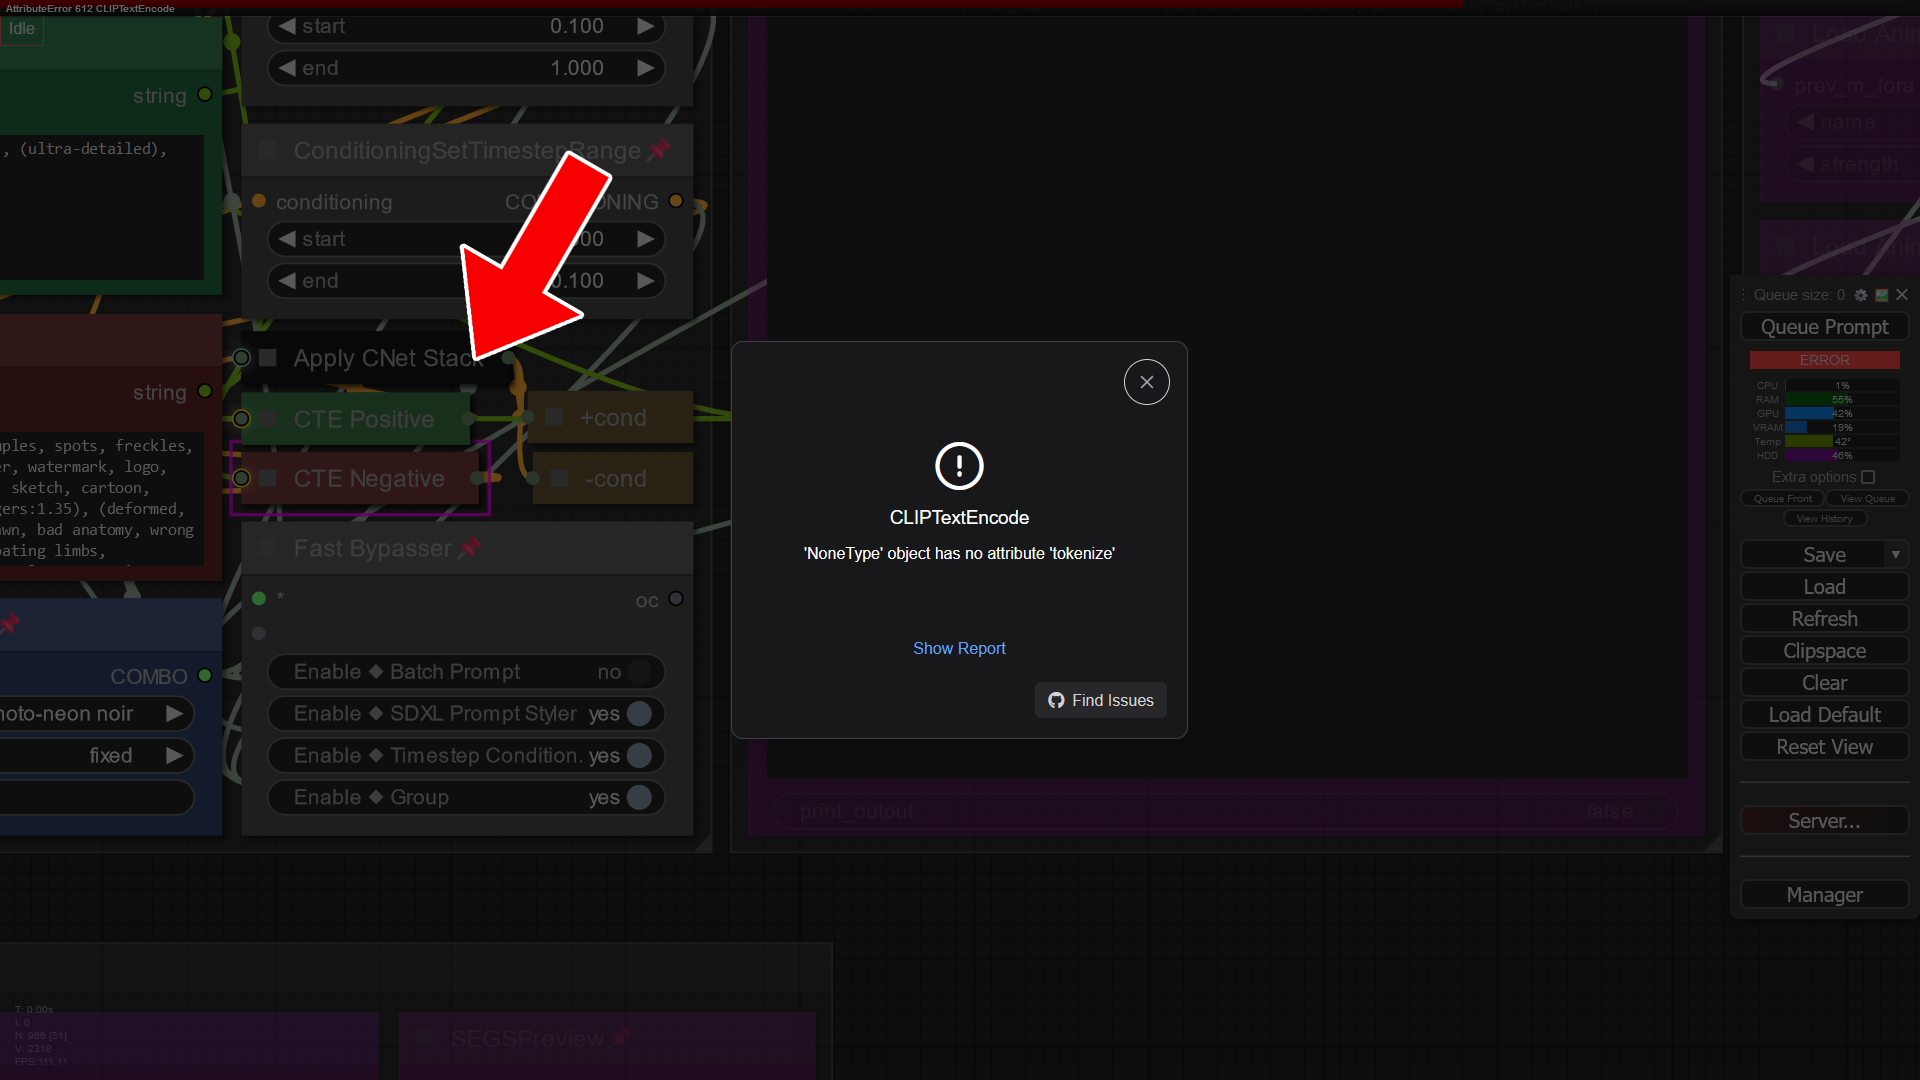This screenshot has height=1080, width=1920.
Task: Clear the workflow canvas
Action: point(1824,683)
